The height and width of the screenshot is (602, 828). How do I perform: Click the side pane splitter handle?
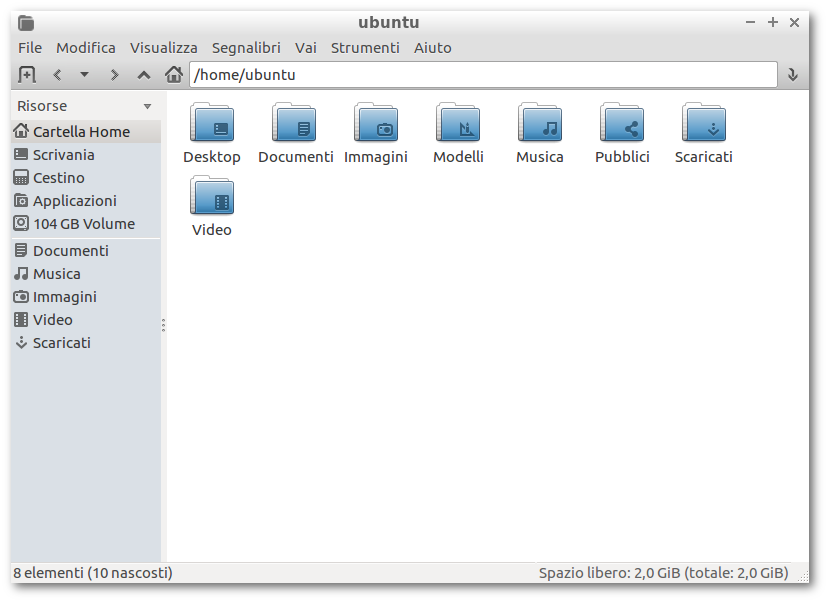pos(164,325)
